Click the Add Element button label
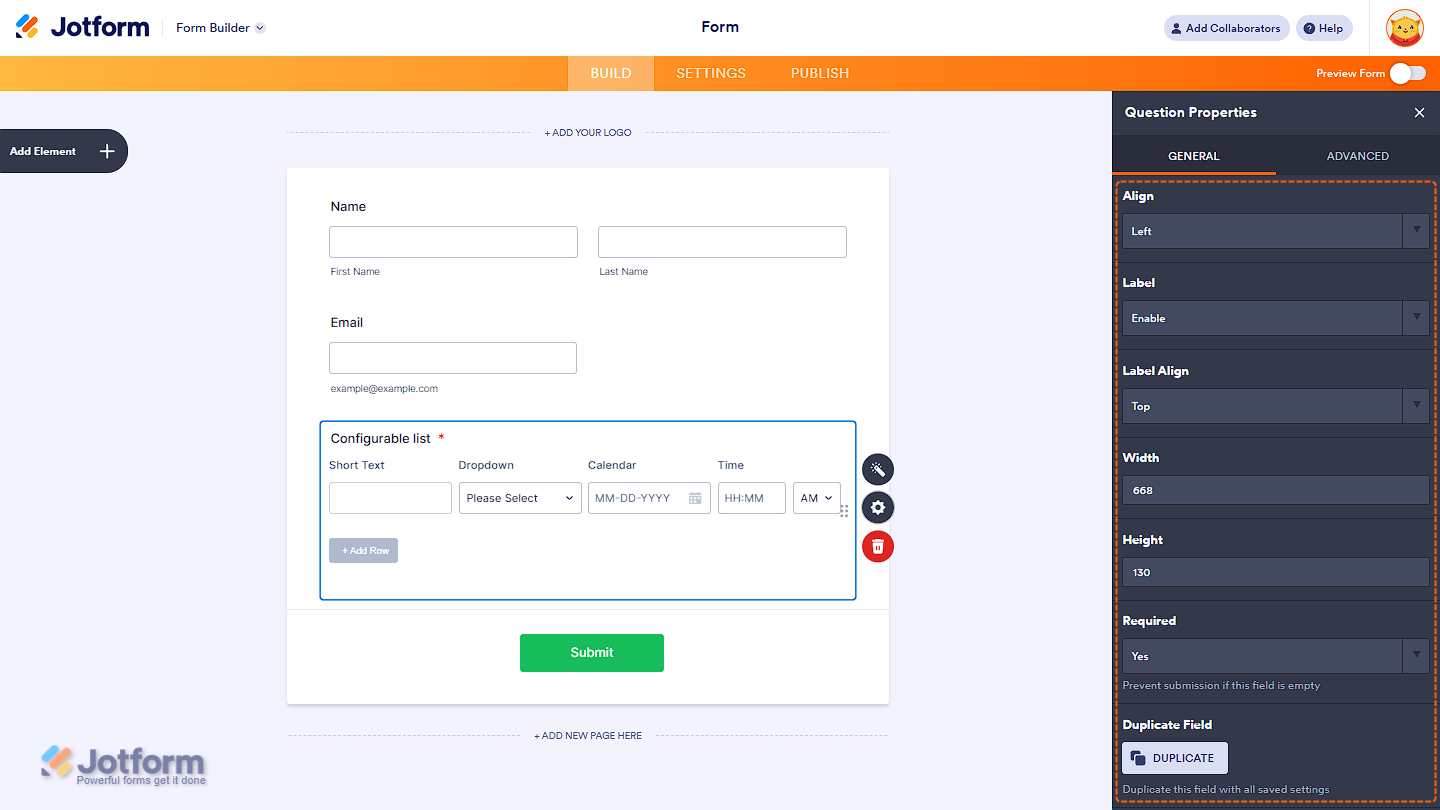Image resolution: width=1440 pixels, height=810 pixels. pos(43,151)
